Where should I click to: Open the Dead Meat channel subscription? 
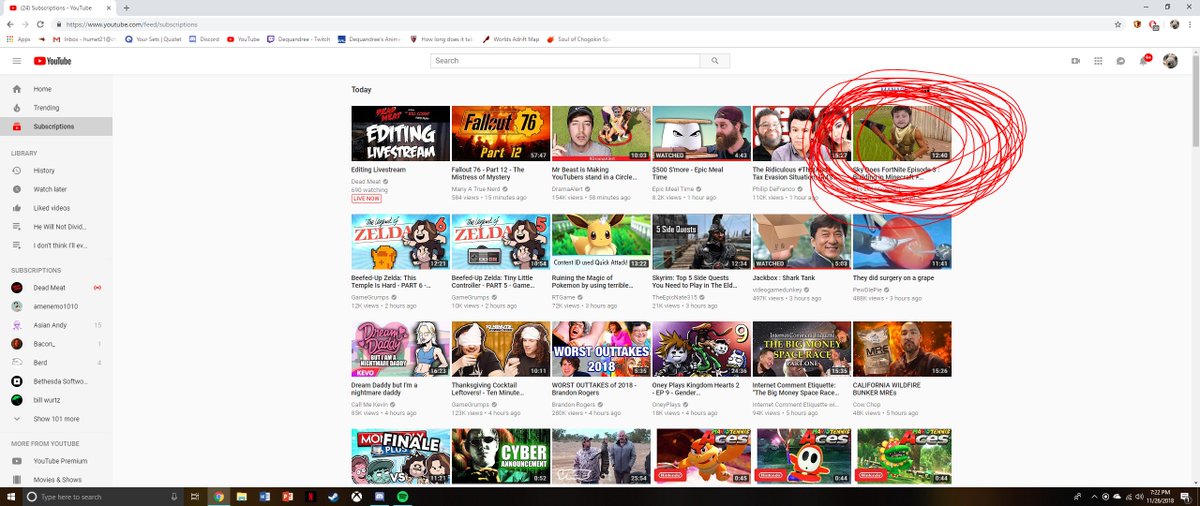[x=56, y=288]
